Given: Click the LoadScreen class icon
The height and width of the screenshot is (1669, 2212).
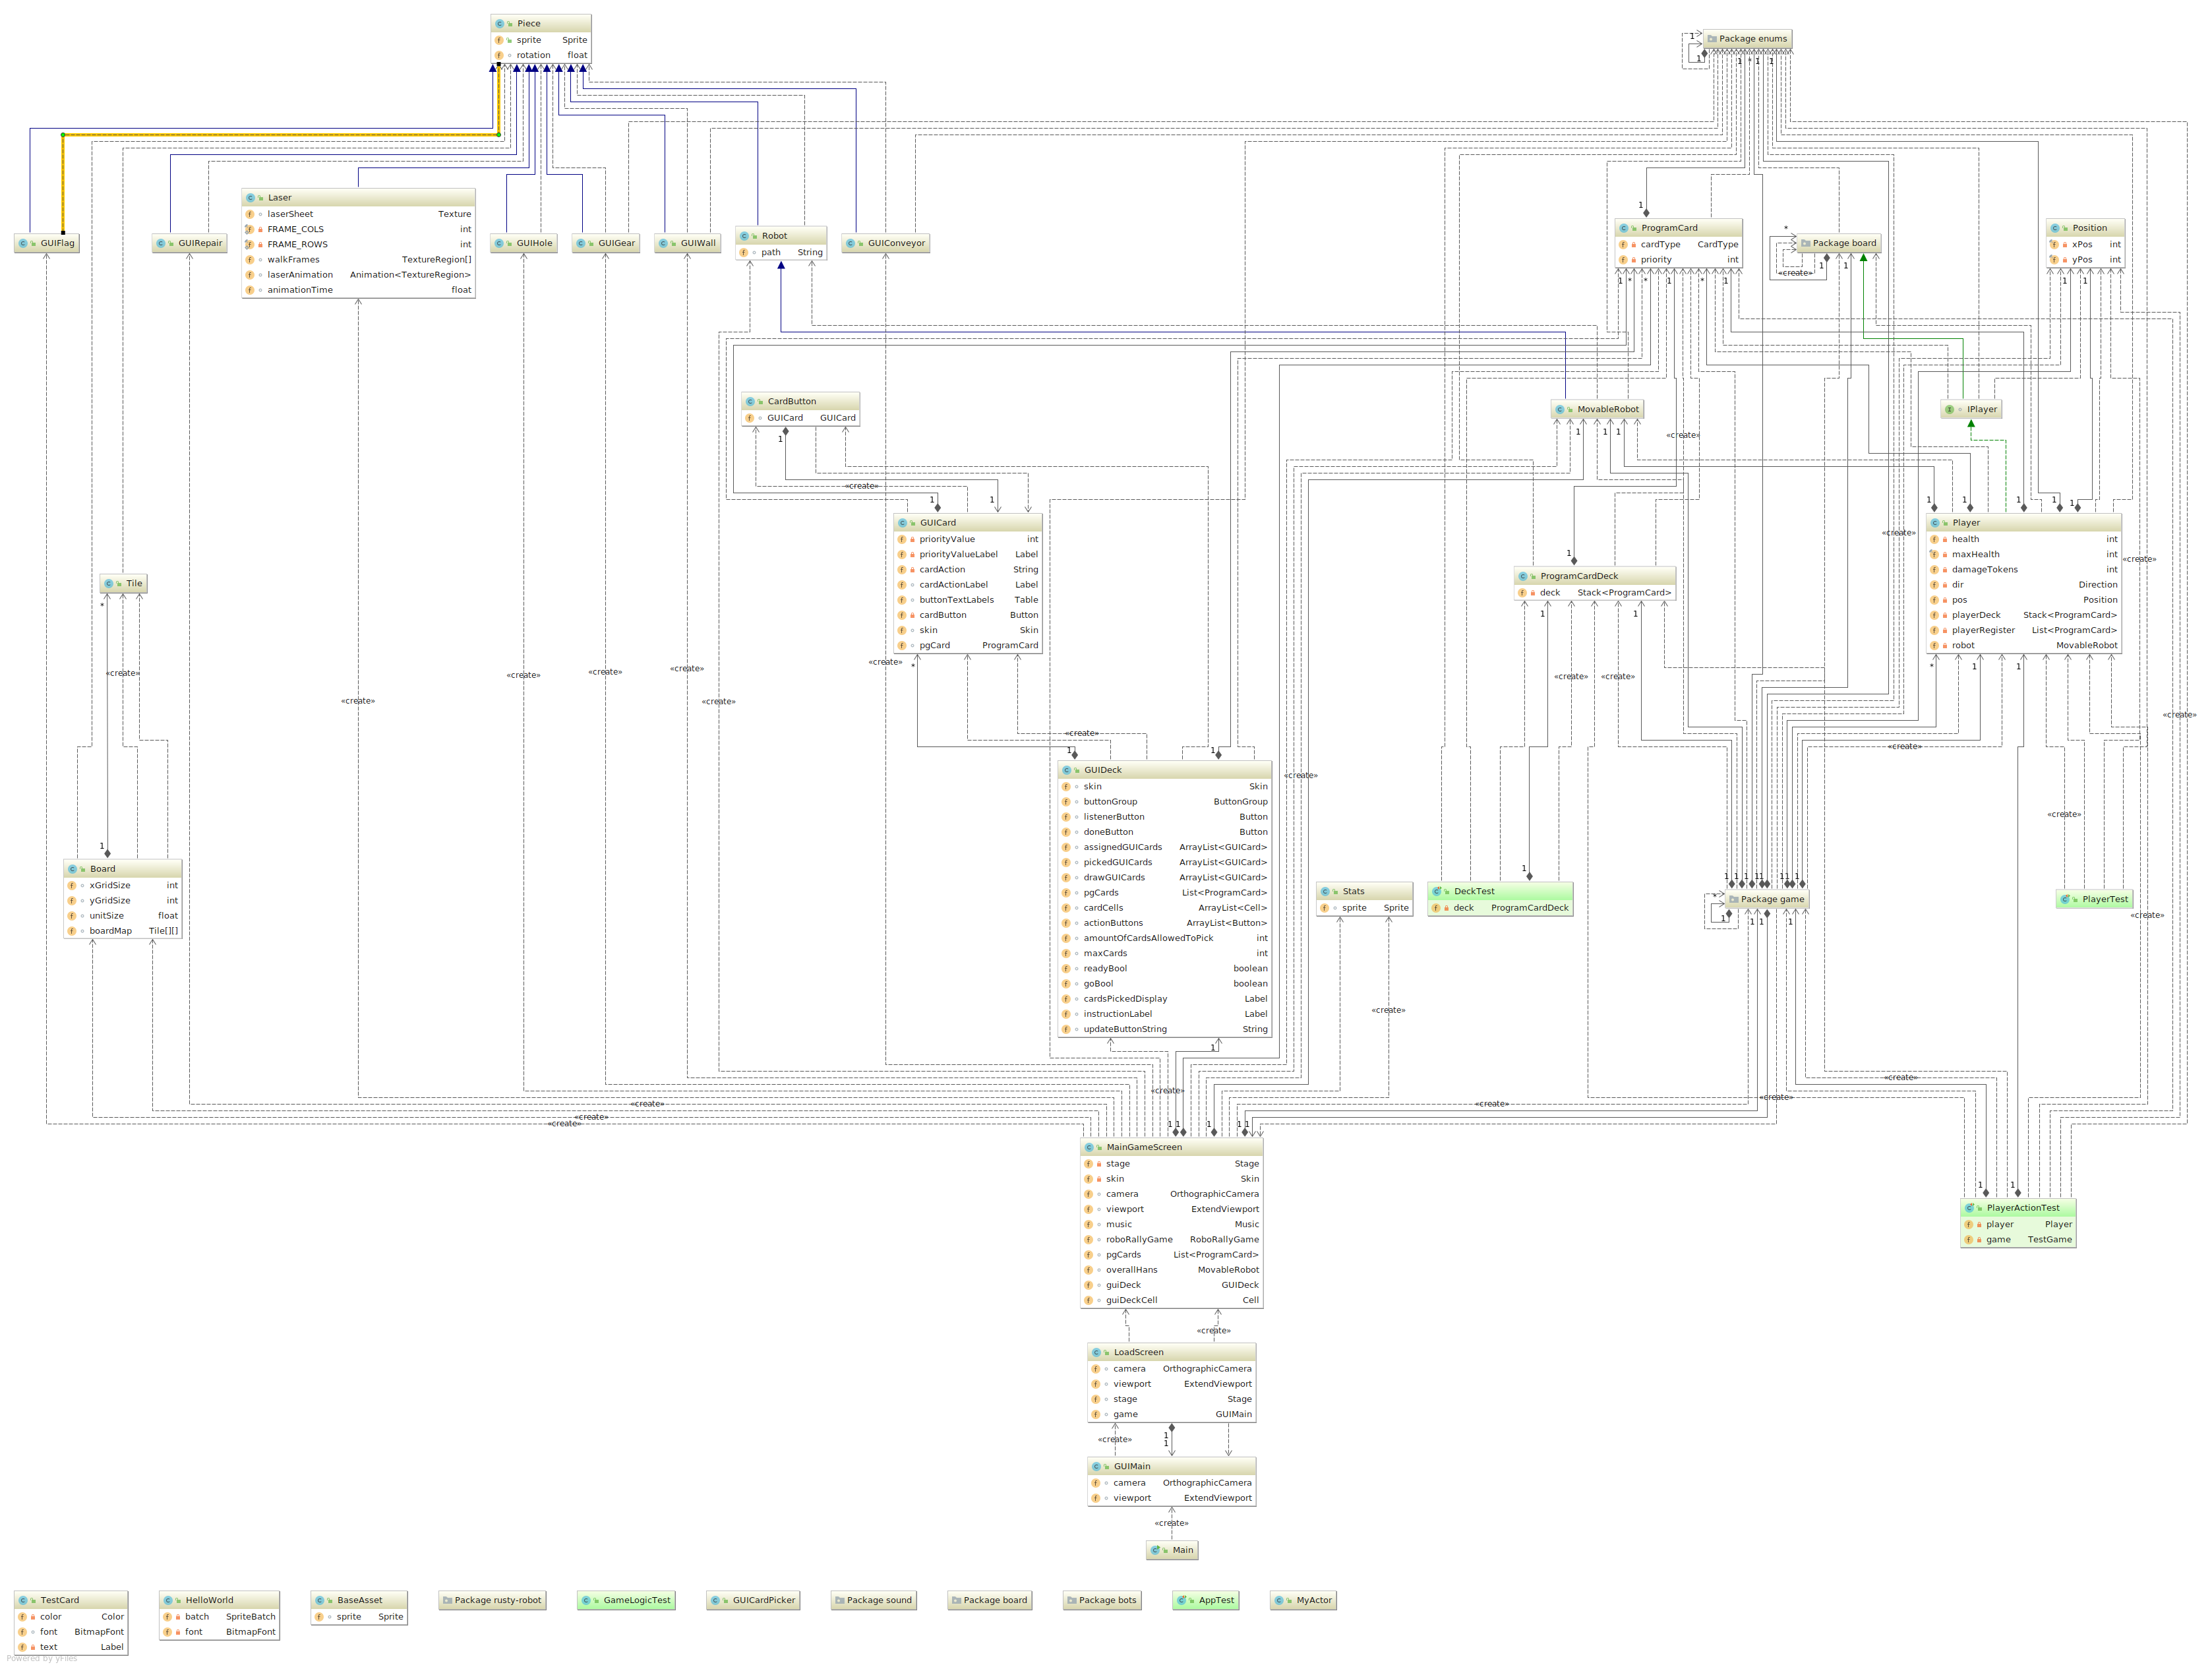Looking at the screenshot, I should [x=1097, y=1352].
